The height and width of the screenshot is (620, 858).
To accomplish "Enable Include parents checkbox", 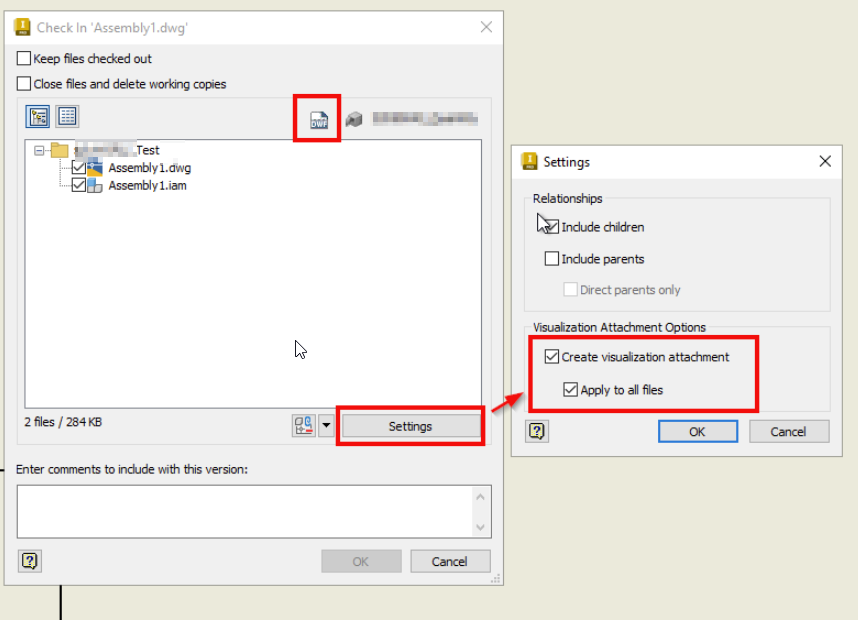I will [552, 258].
